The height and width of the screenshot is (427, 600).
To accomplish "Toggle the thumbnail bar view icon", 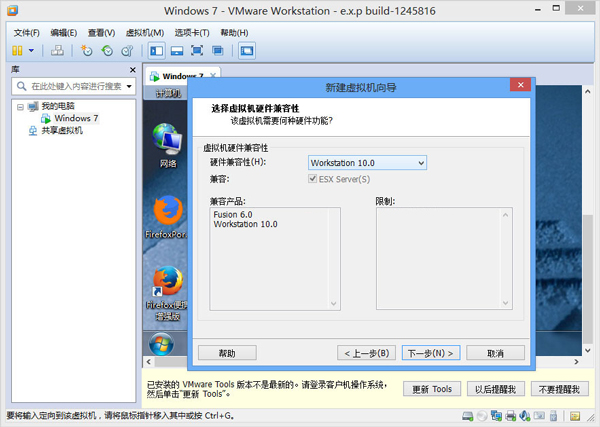I will [177, 51].
